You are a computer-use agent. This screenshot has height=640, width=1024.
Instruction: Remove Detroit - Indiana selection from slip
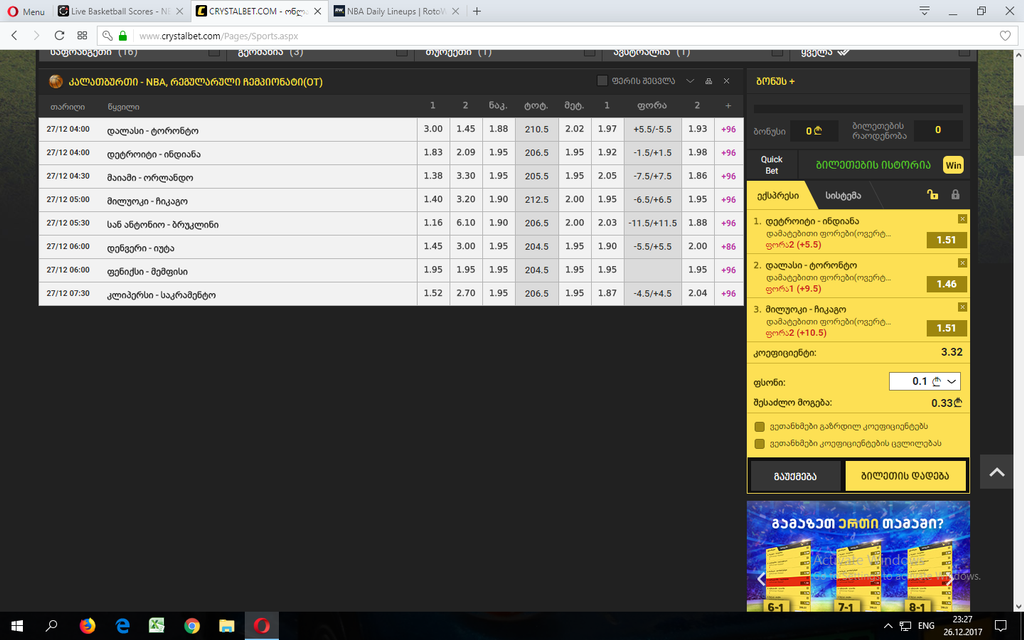962,219
